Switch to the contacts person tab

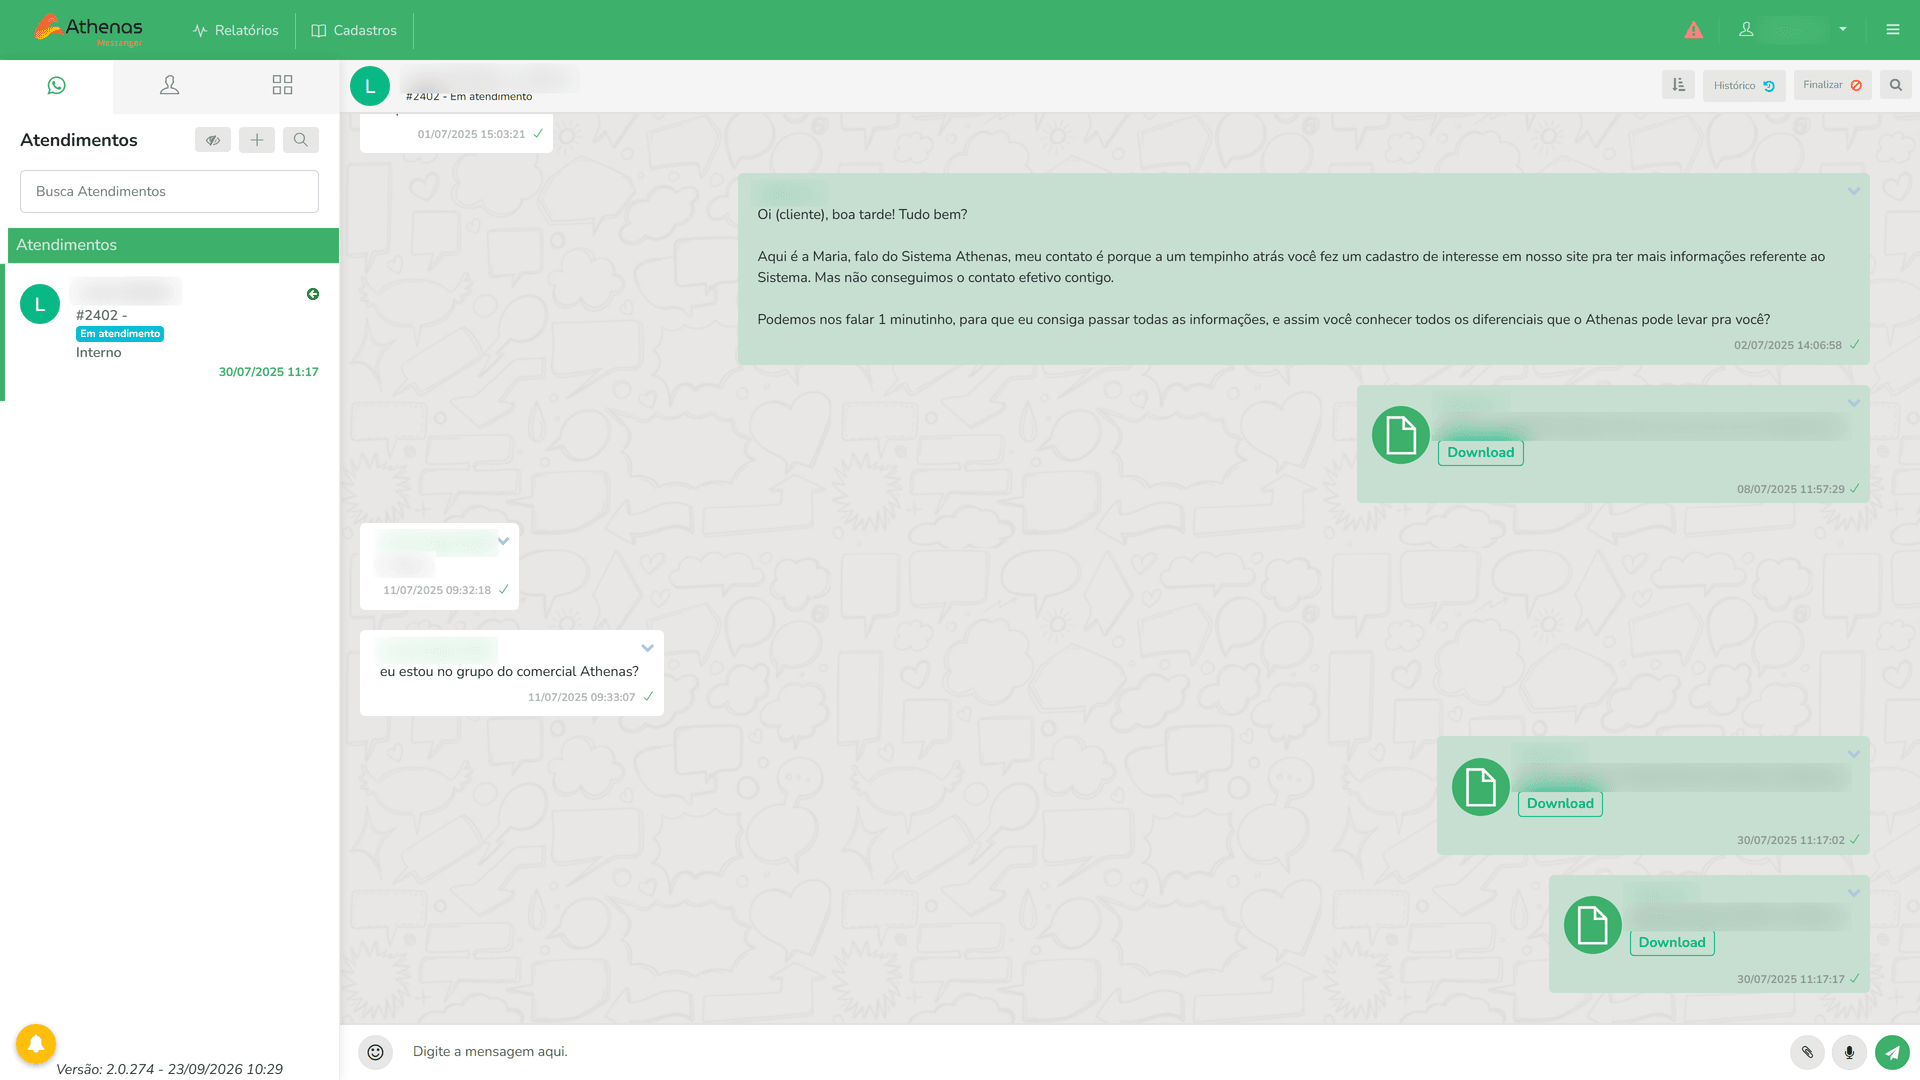coord(170,86)
